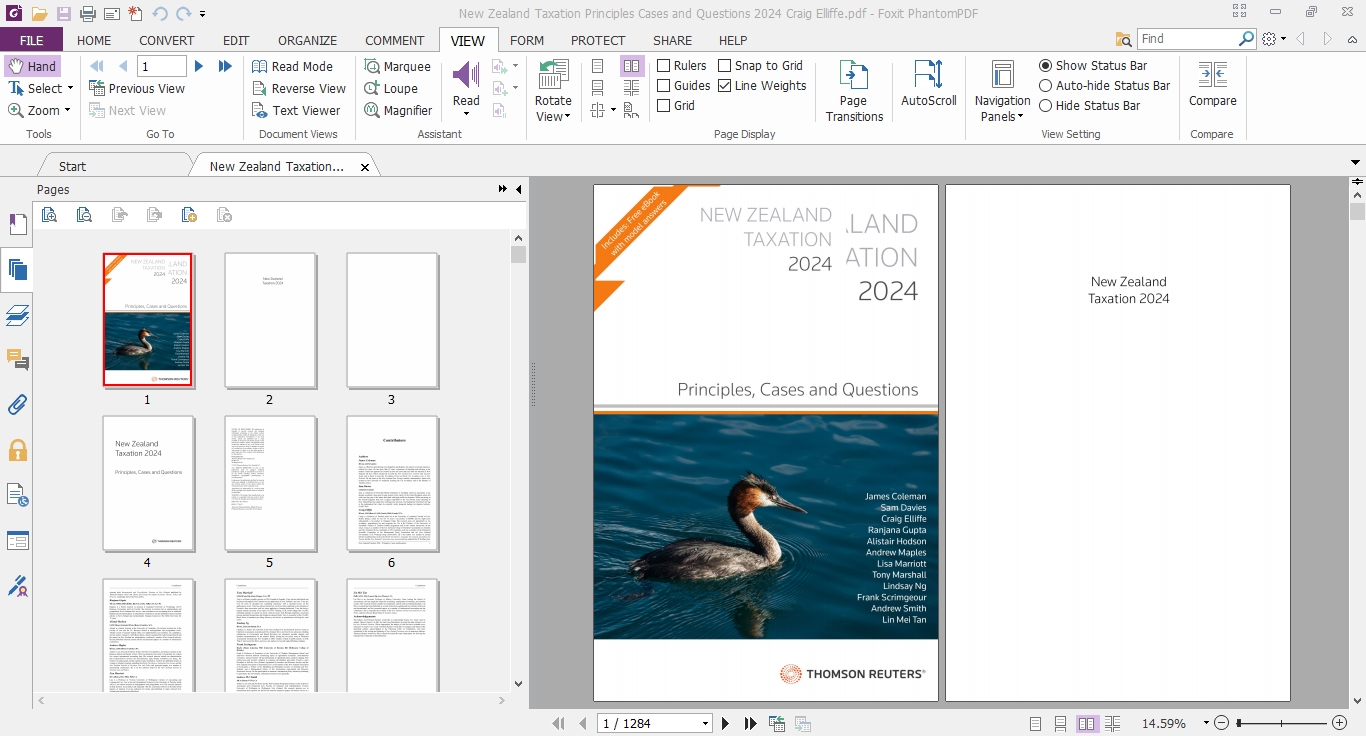Image resolution: width=1366 pixels, height=736 pixels.
Task: Open the Layers panel in sidebar
Action: tap(17, 315)
